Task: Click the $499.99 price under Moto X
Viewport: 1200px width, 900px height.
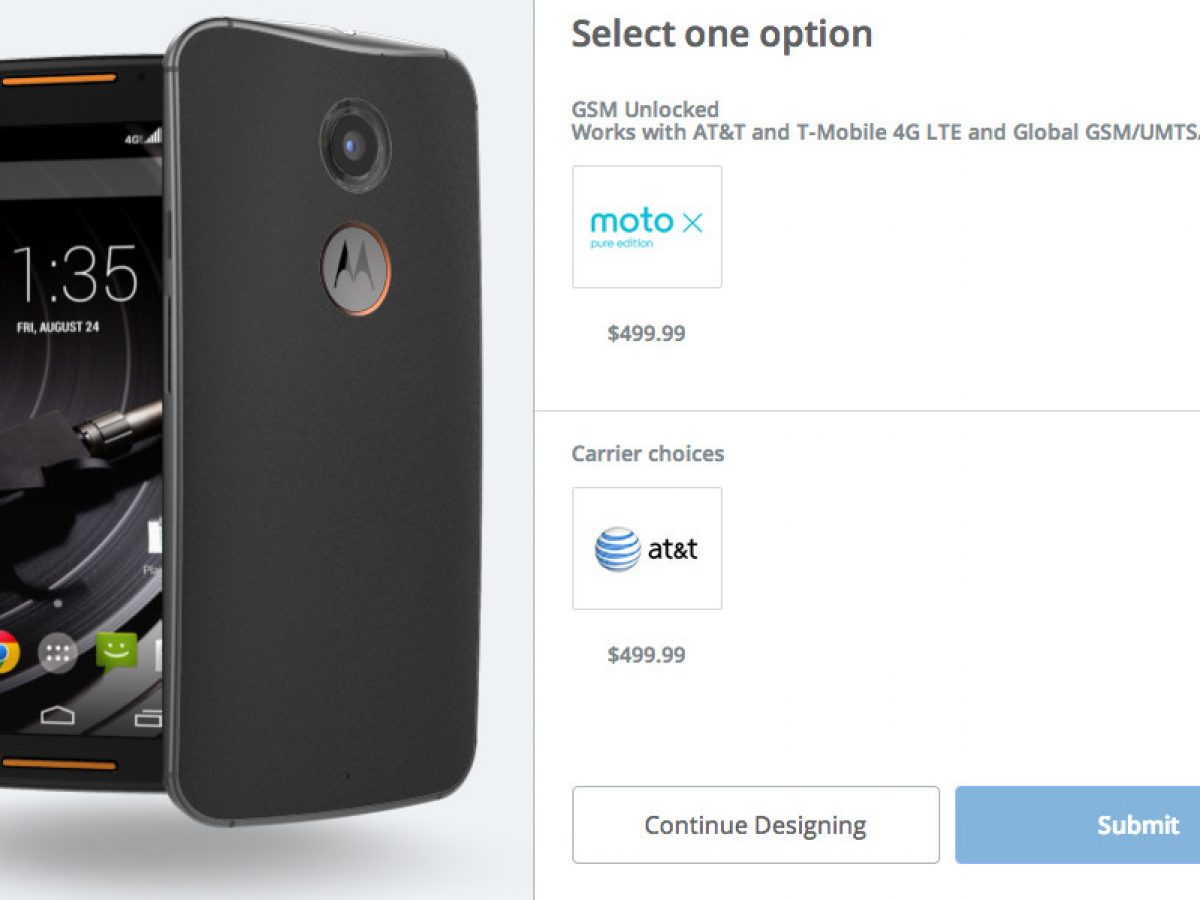Action: point(646,333)
